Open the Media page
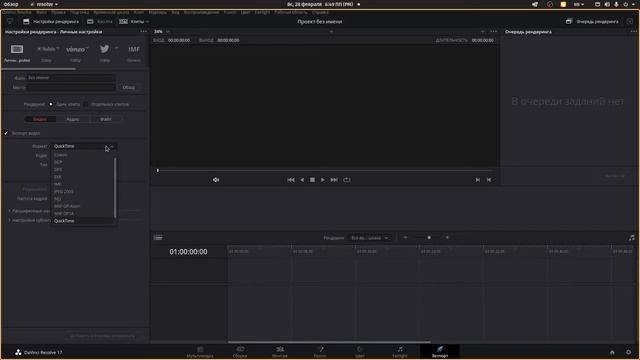 click(x=200, y=352)
